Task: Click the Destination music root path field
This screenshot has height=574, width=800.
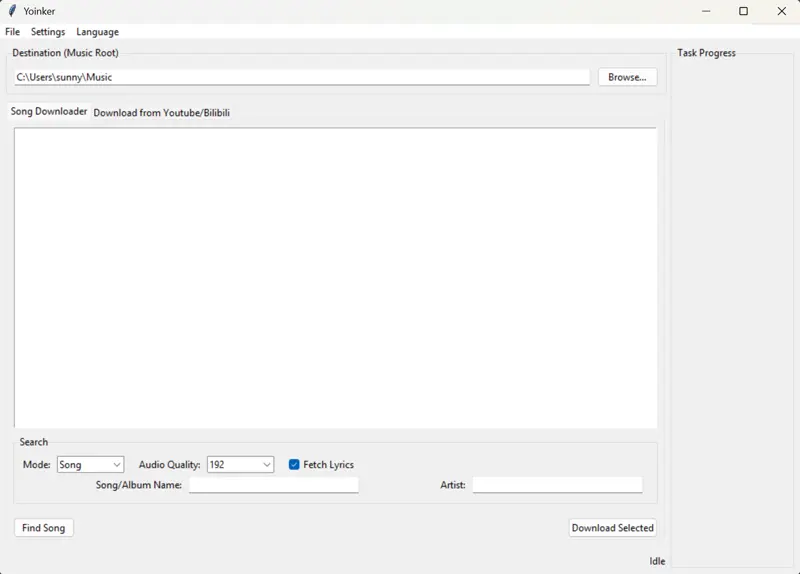Action: 300,77
